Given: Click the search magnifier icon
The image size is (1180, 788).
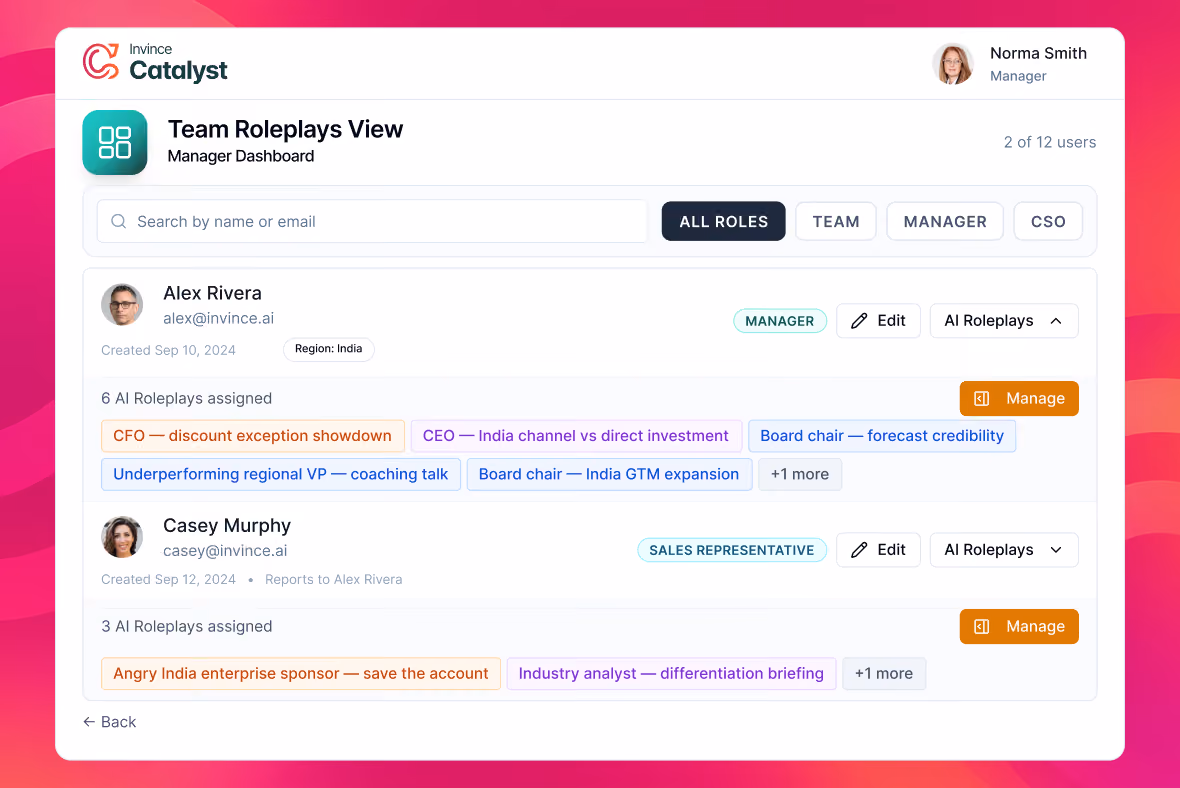Looking at the screenshot, I should [118, 221].
